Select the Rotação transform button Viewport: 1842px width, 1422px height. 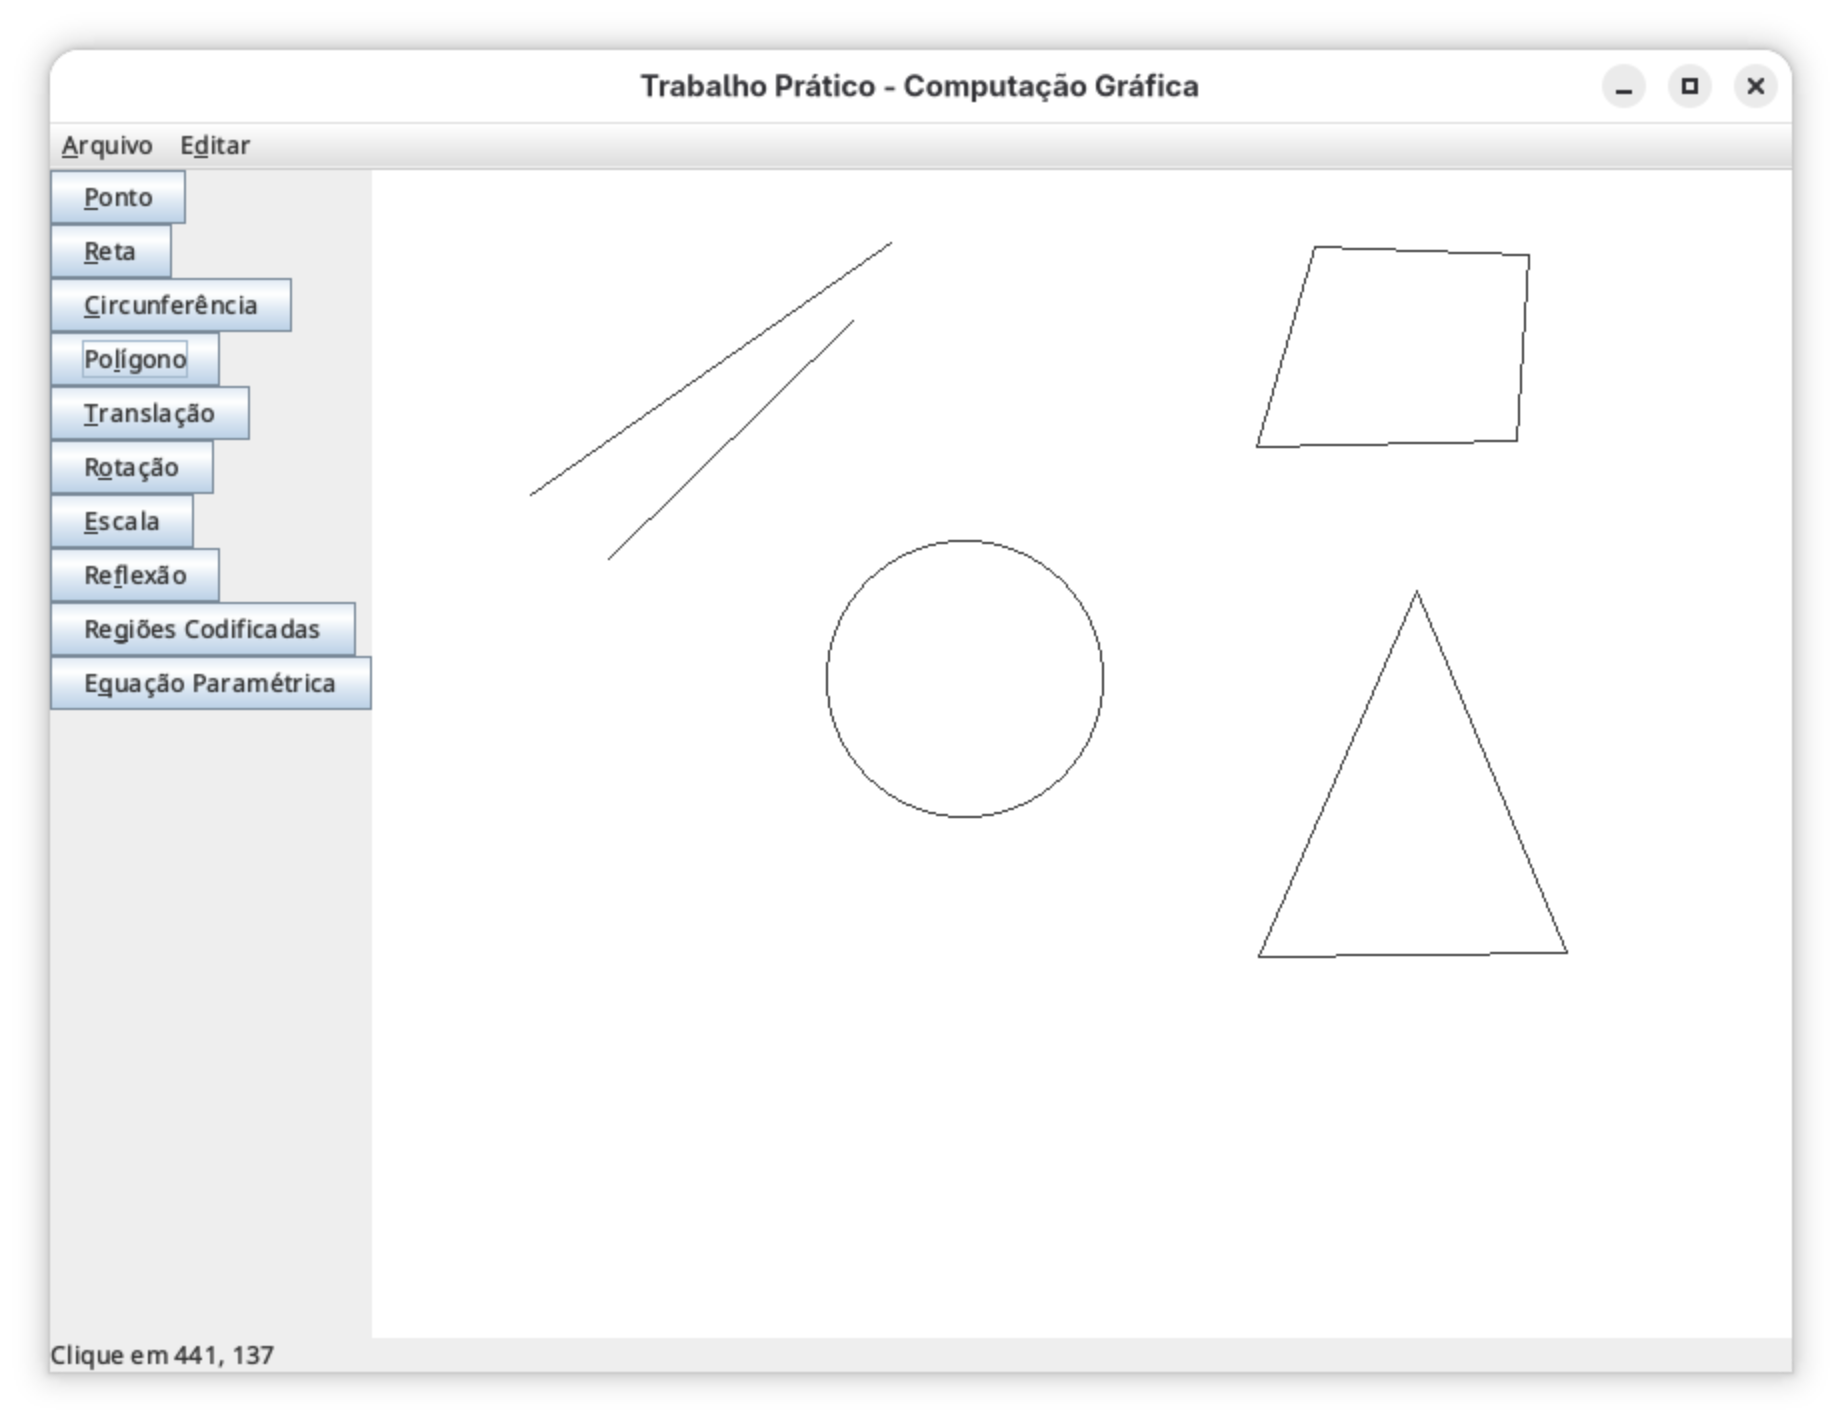click(x=132, y=468)
